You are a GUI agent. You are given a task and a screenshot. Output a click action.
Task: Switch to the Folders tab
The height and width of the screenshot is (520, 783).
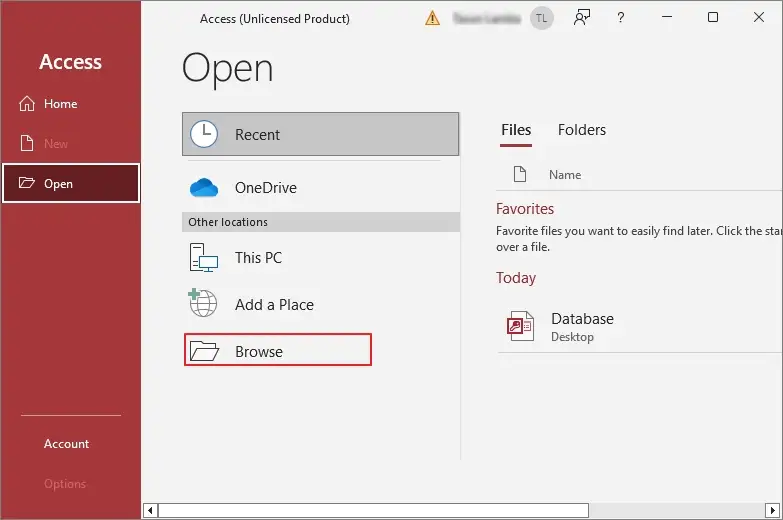pos(582,130)
